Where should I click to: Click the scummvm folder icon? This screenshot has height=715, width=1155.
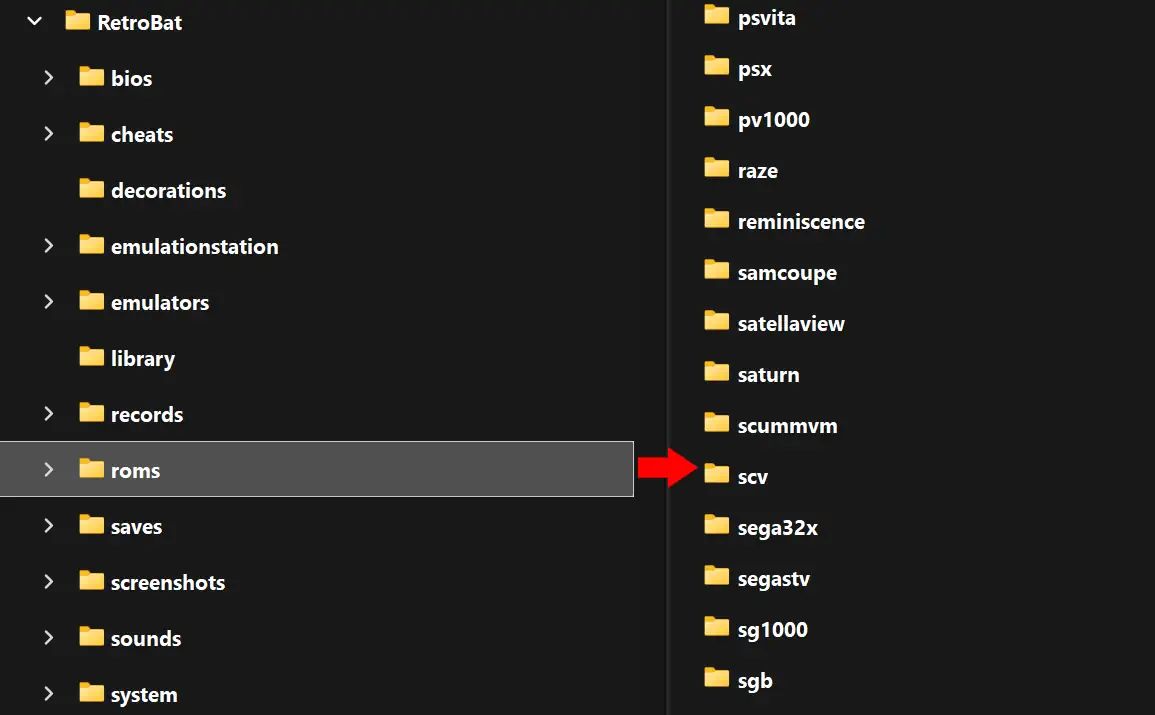tap(716, 423)
